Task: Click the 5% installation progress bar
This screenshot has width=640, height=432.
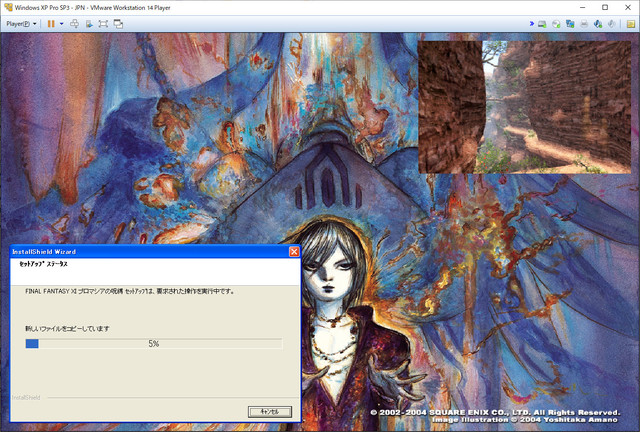Action: click(x=153, y=344)
